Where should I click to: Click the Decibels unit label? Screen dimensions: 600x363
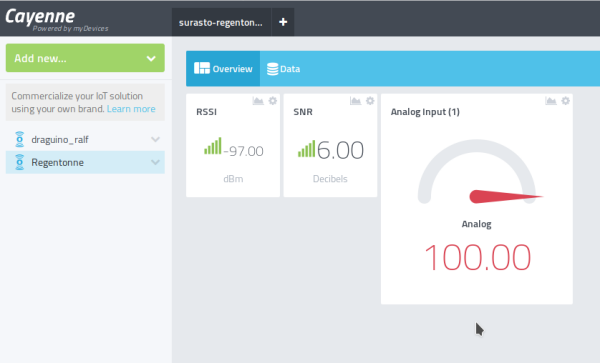pyautogui.click(x=330, y=179)
